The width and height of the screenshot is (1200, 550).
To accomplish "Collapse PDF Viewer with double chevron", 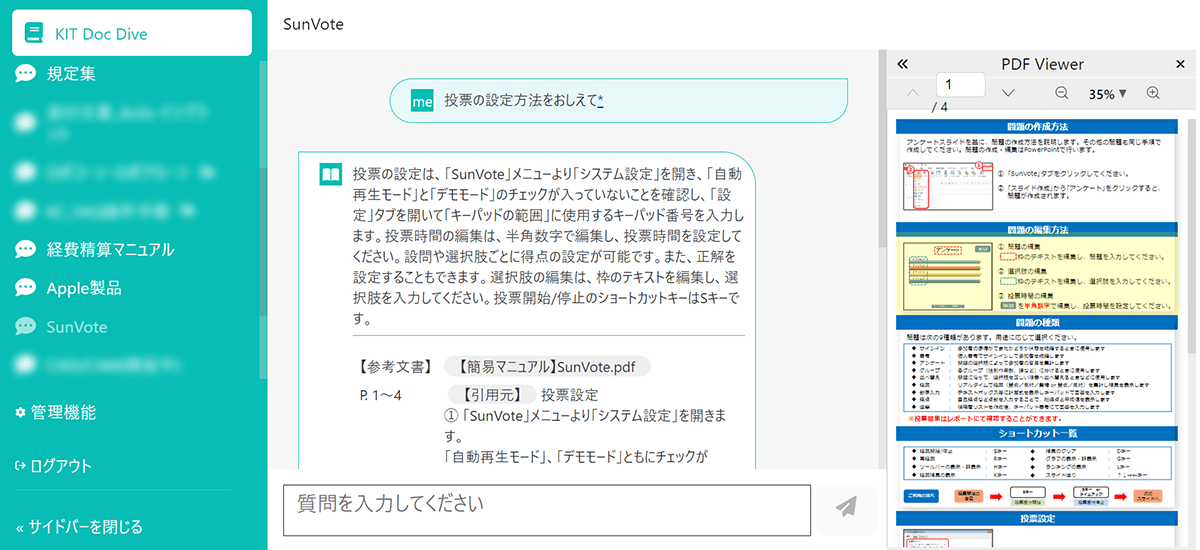I will click(x=902, y=64).
